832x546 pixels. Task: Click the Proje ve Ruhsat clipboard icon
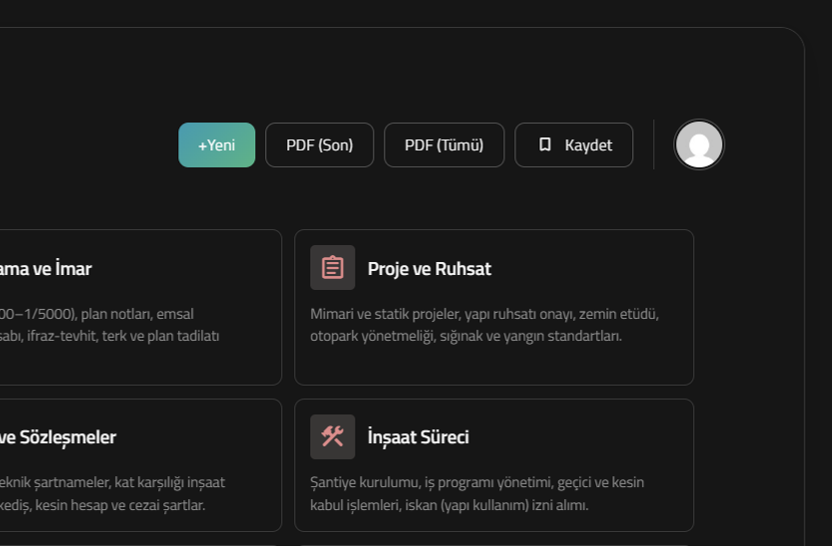click(332, 268)
